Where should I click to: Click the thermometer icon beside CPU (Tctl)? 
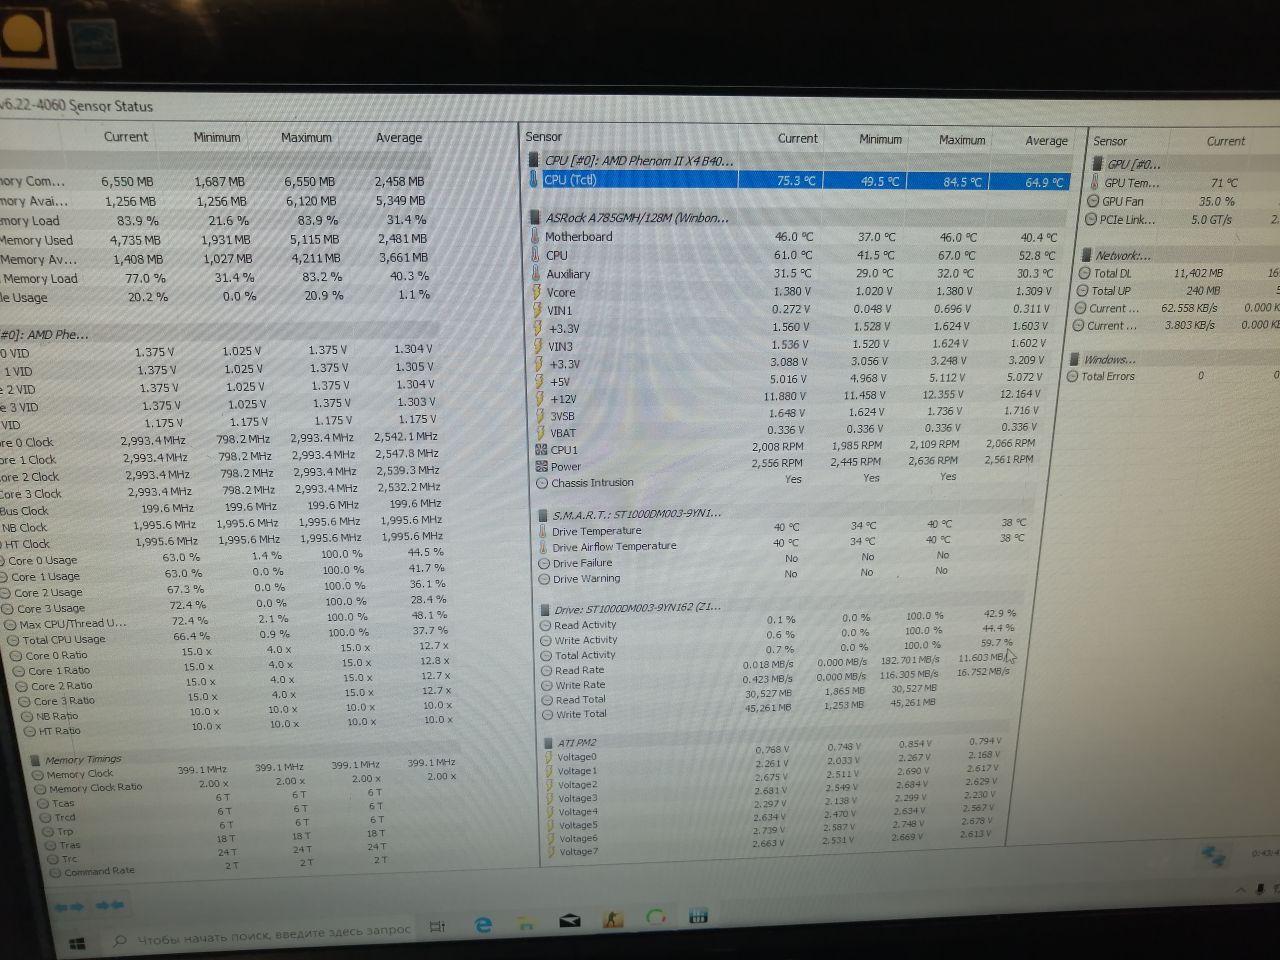(534, 180)
